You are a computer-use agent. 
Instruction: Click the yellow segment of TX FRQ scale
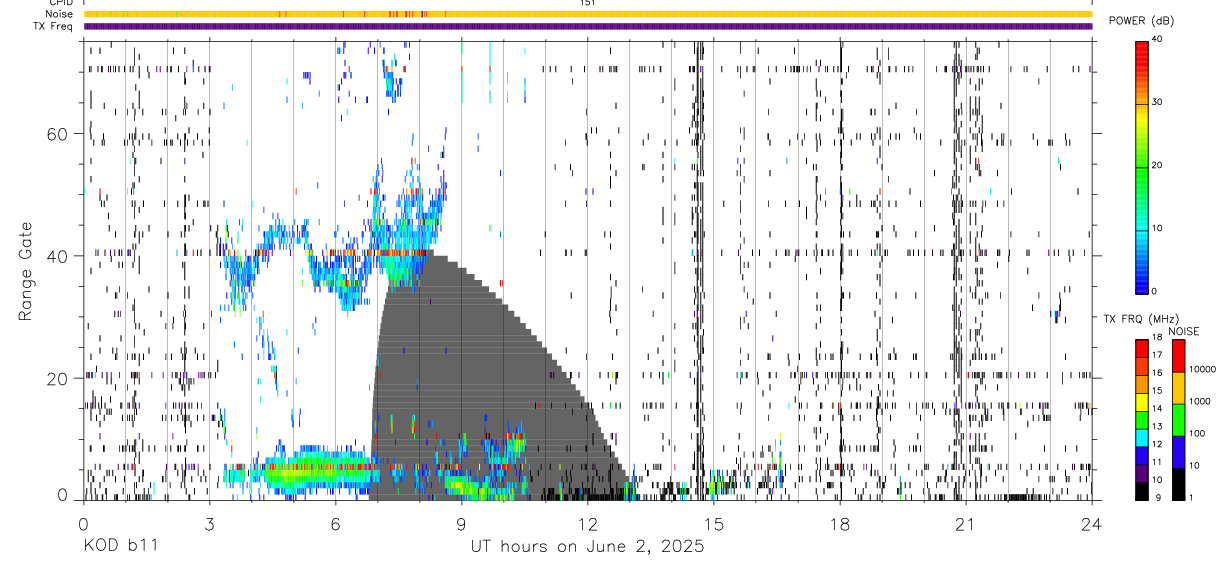(x=1142, y=402)
